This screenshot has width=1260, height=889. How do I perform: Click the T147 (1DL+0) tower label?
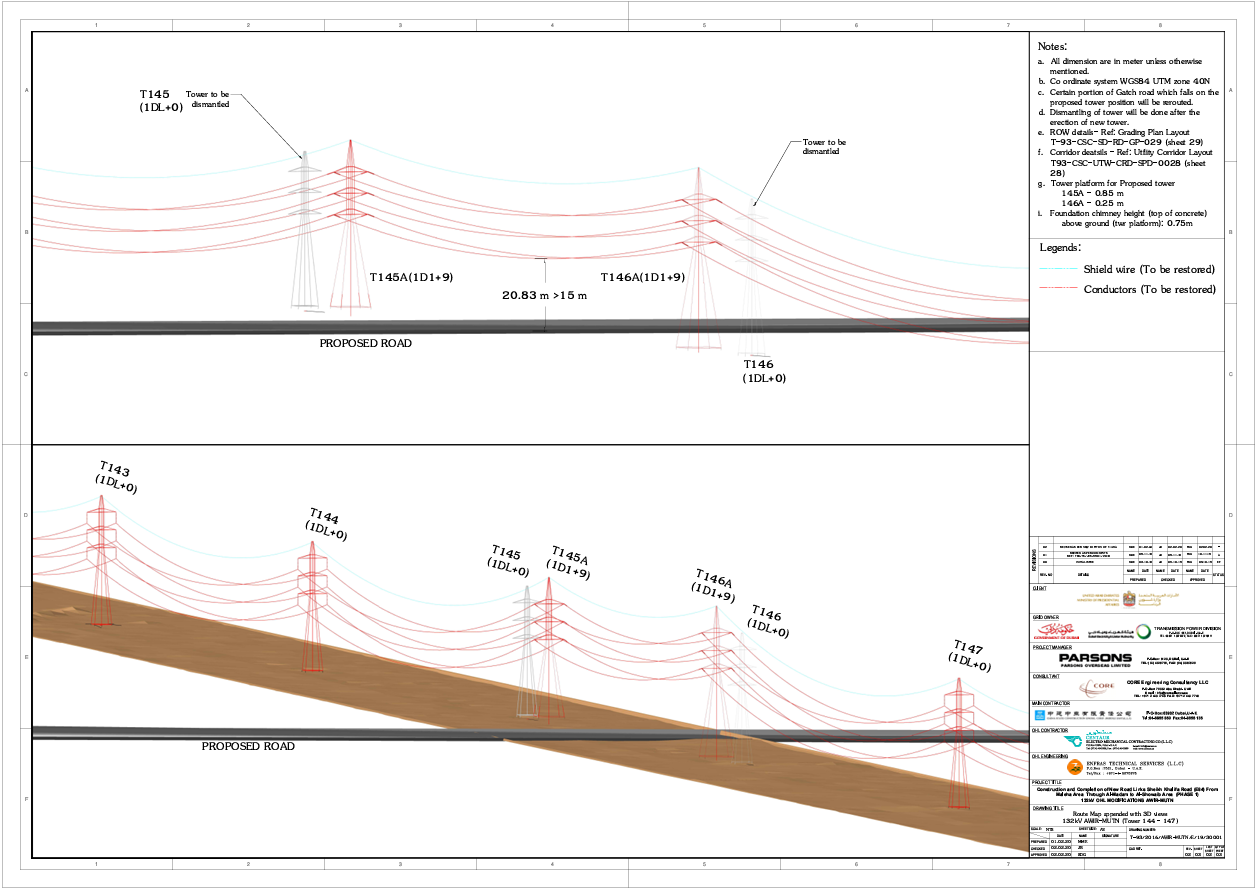click(x=972, y=654)
